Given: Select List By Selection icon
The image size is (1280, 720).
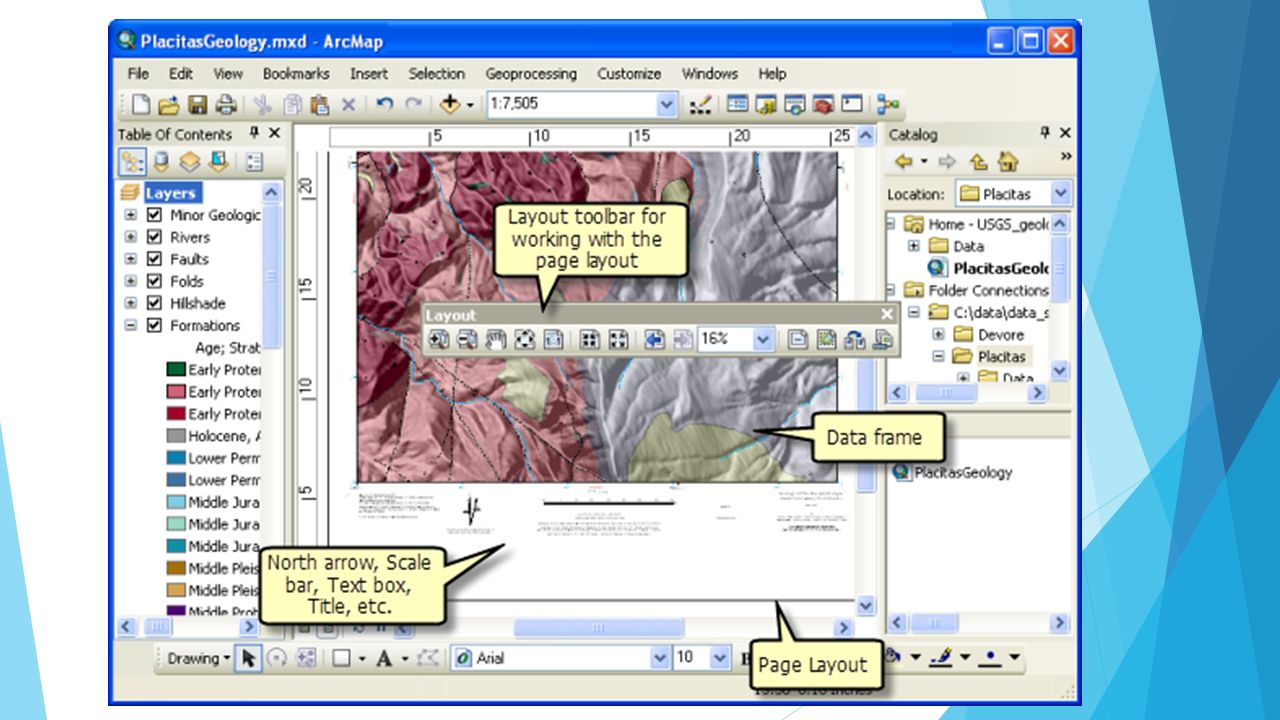Looking at the screenshot, I should click(x=219, y=161).
